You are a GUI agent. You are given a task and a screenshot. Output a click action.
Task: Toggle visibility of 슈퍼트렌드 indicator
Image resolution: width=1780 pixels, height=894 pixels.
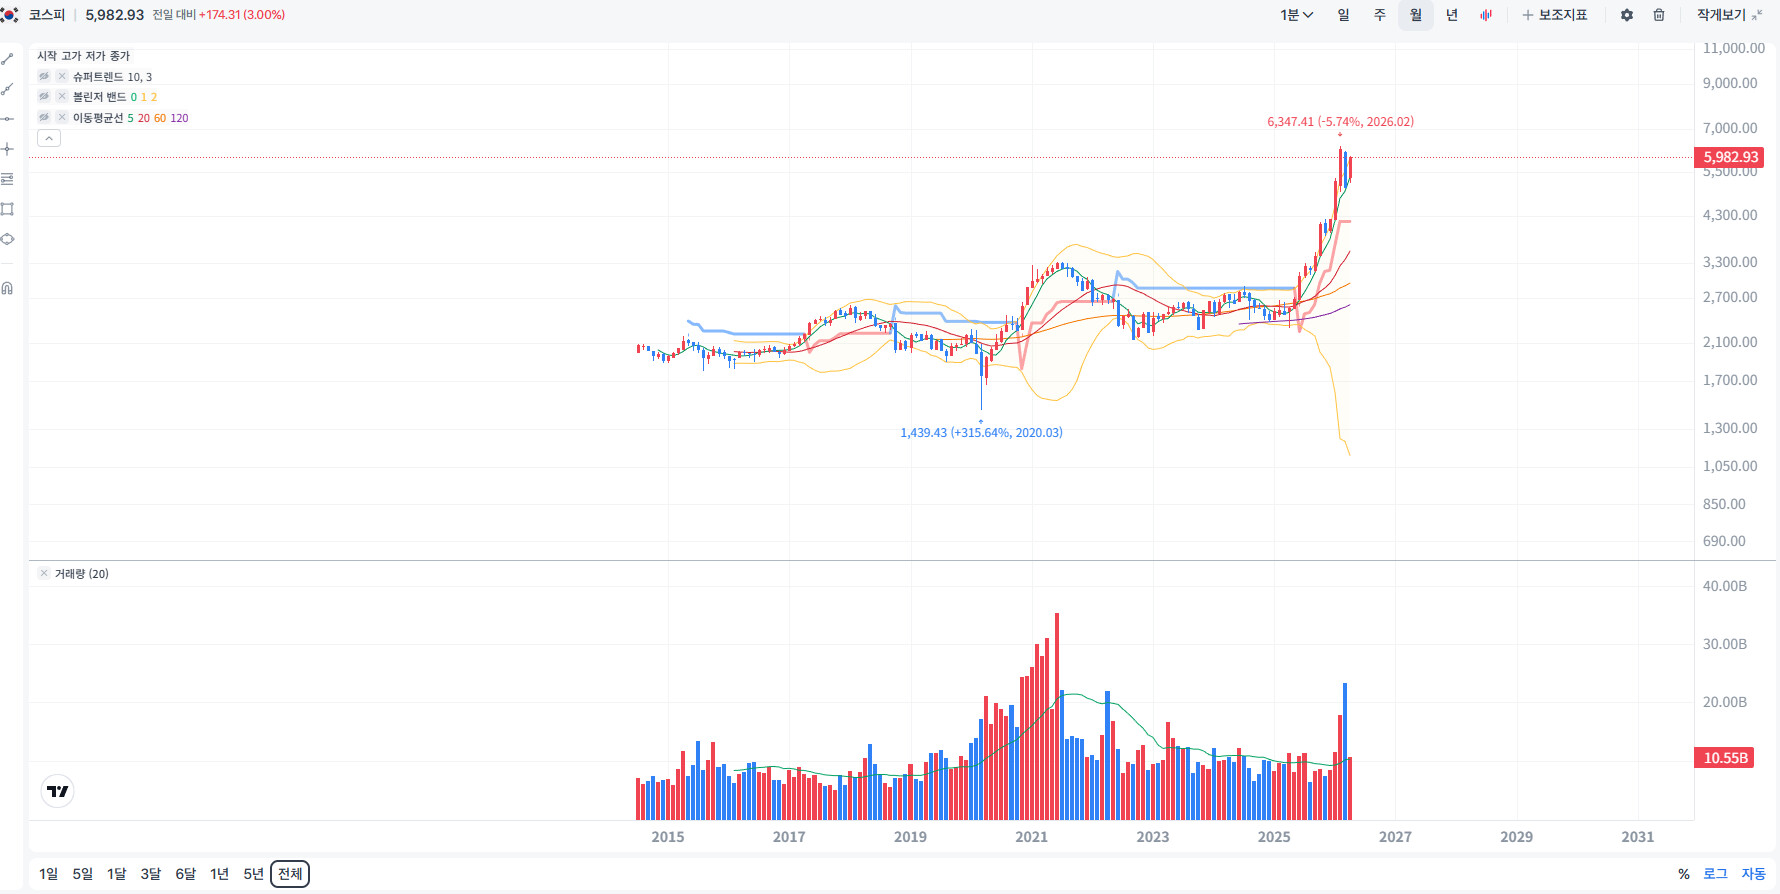coord(44,77)
